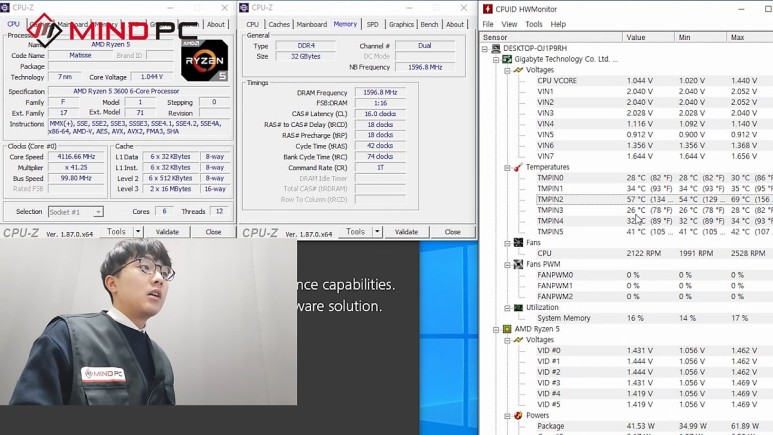Click the fan icon beside Fans PWM
Viewport: 773px width, 435px height.
pos(518,264)
